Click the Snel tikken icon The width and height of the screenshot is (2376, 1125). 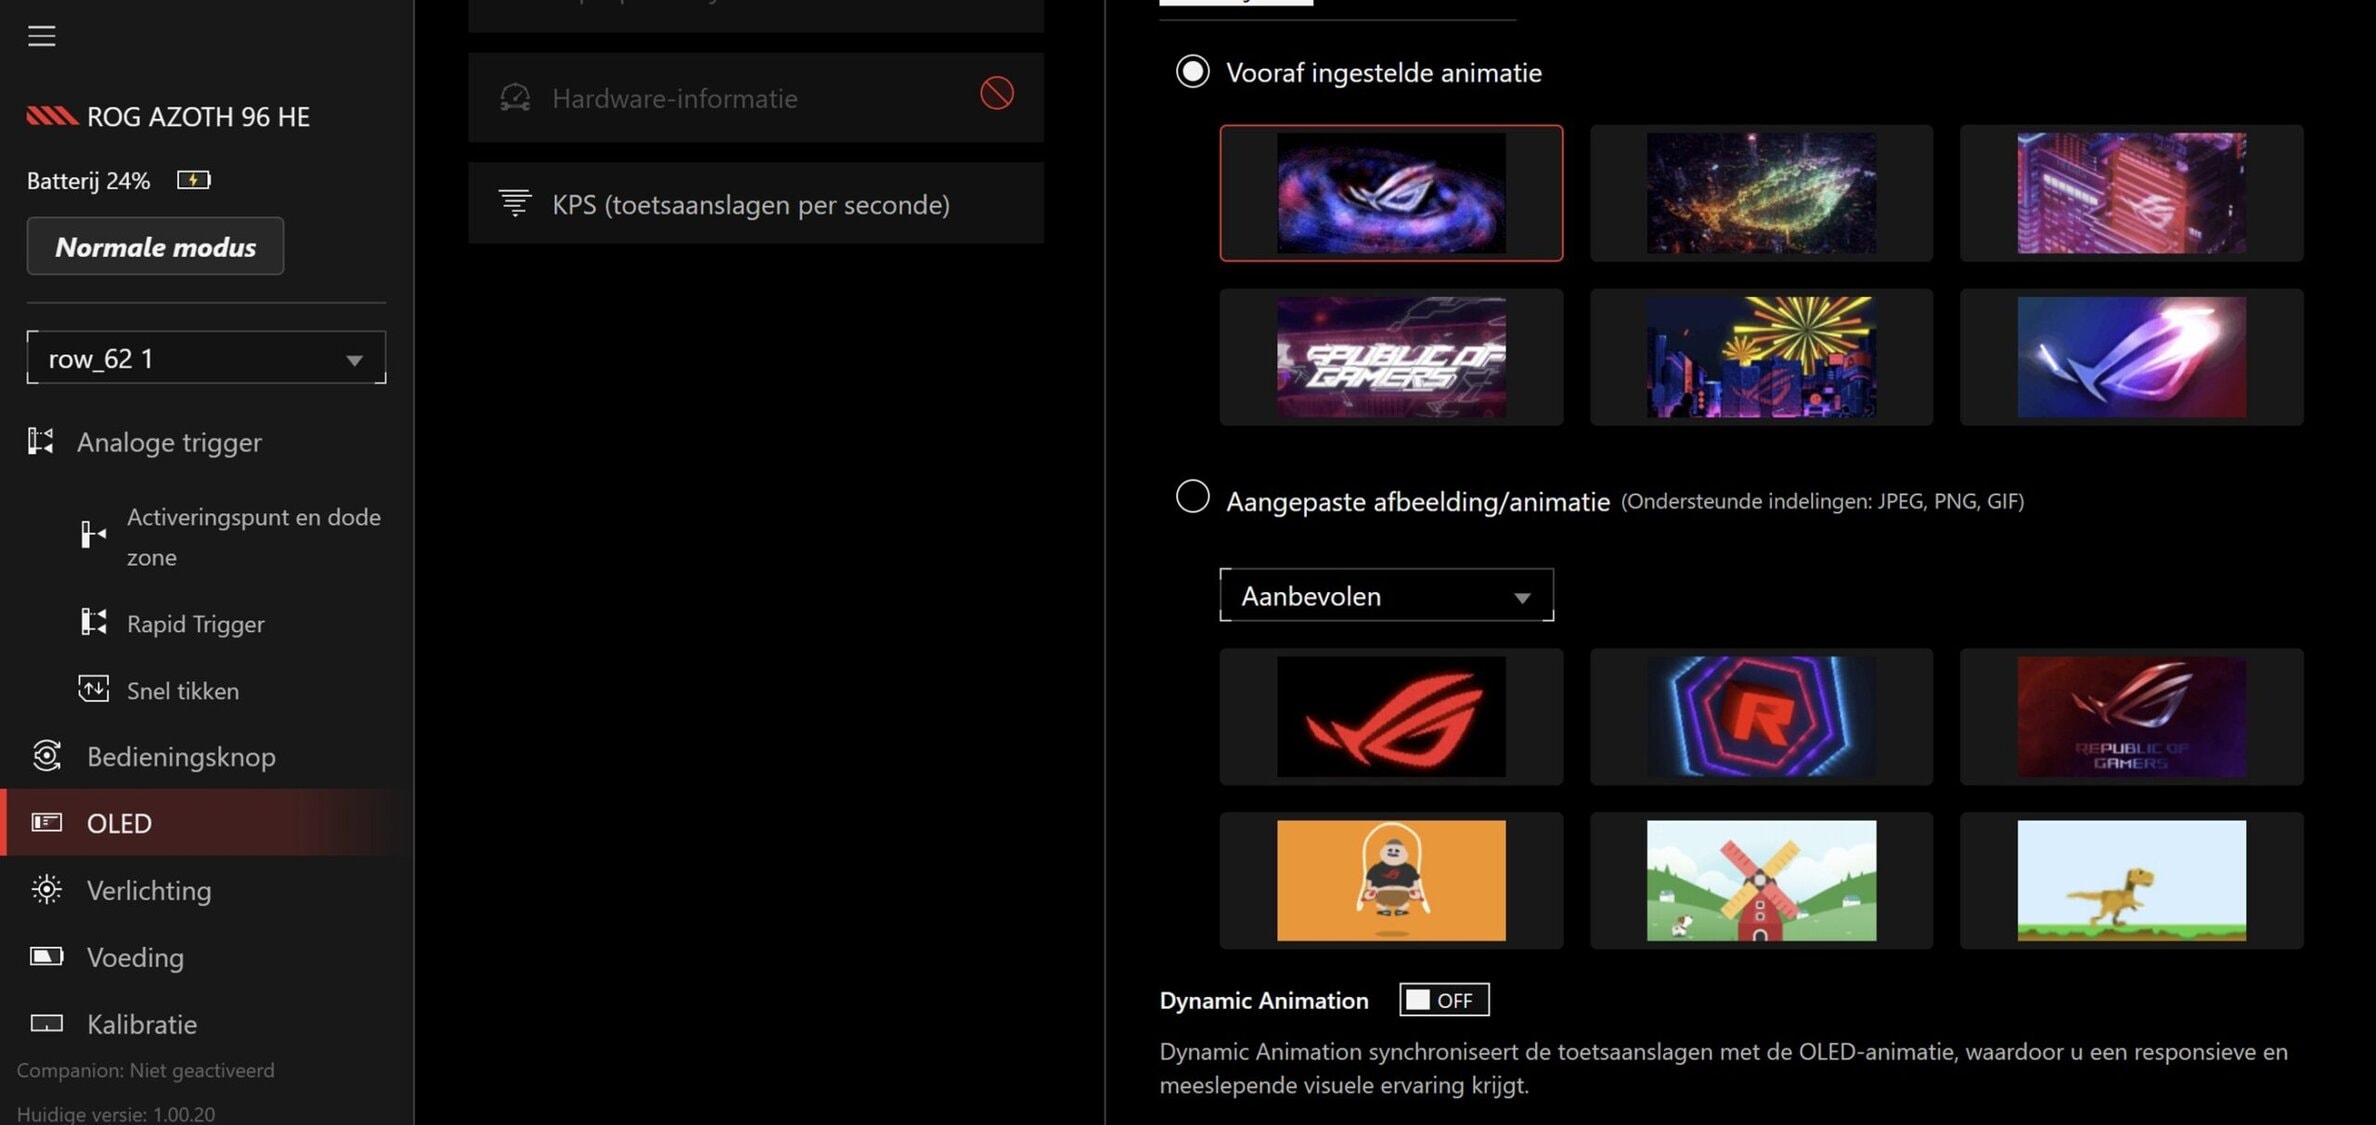tap(93, 689)
